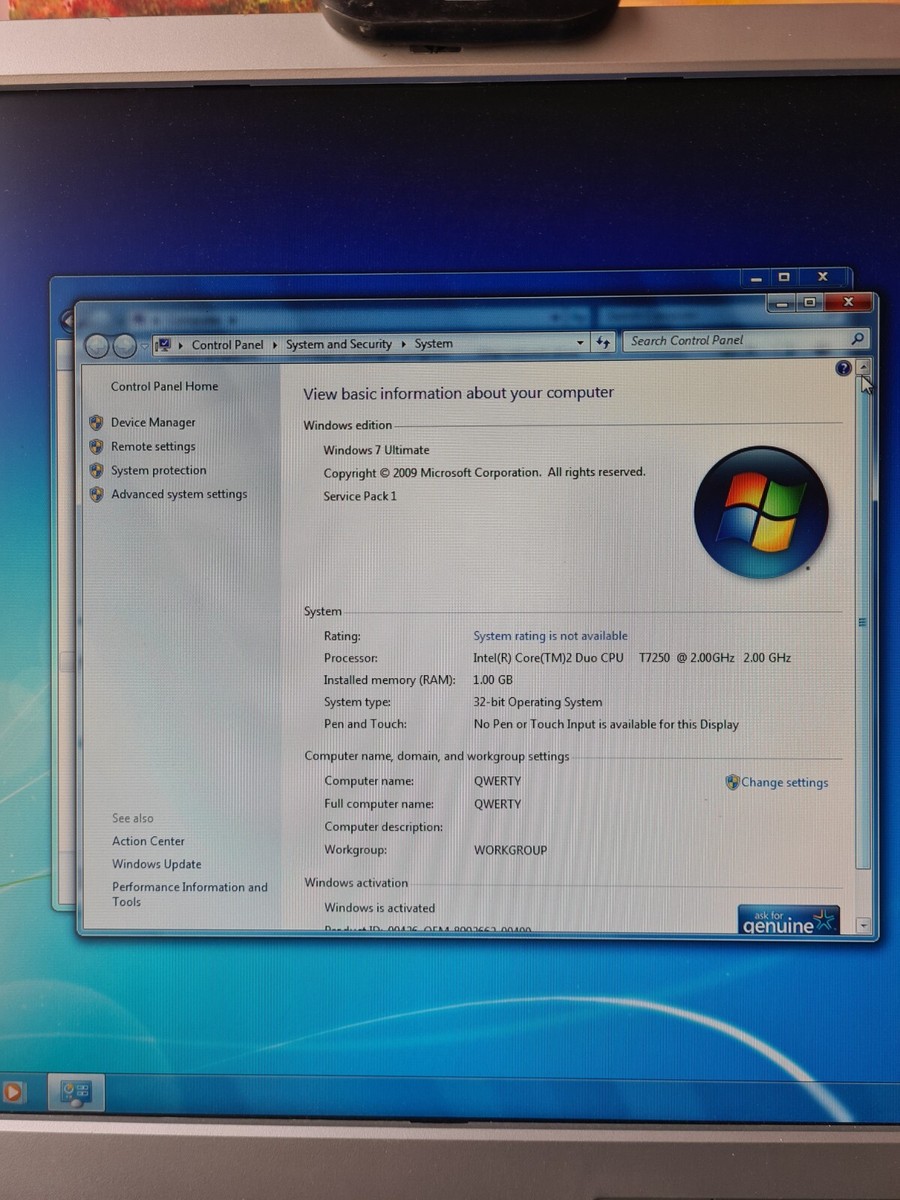
Task: Minimize the background window behind System
Action: [758, 278]
